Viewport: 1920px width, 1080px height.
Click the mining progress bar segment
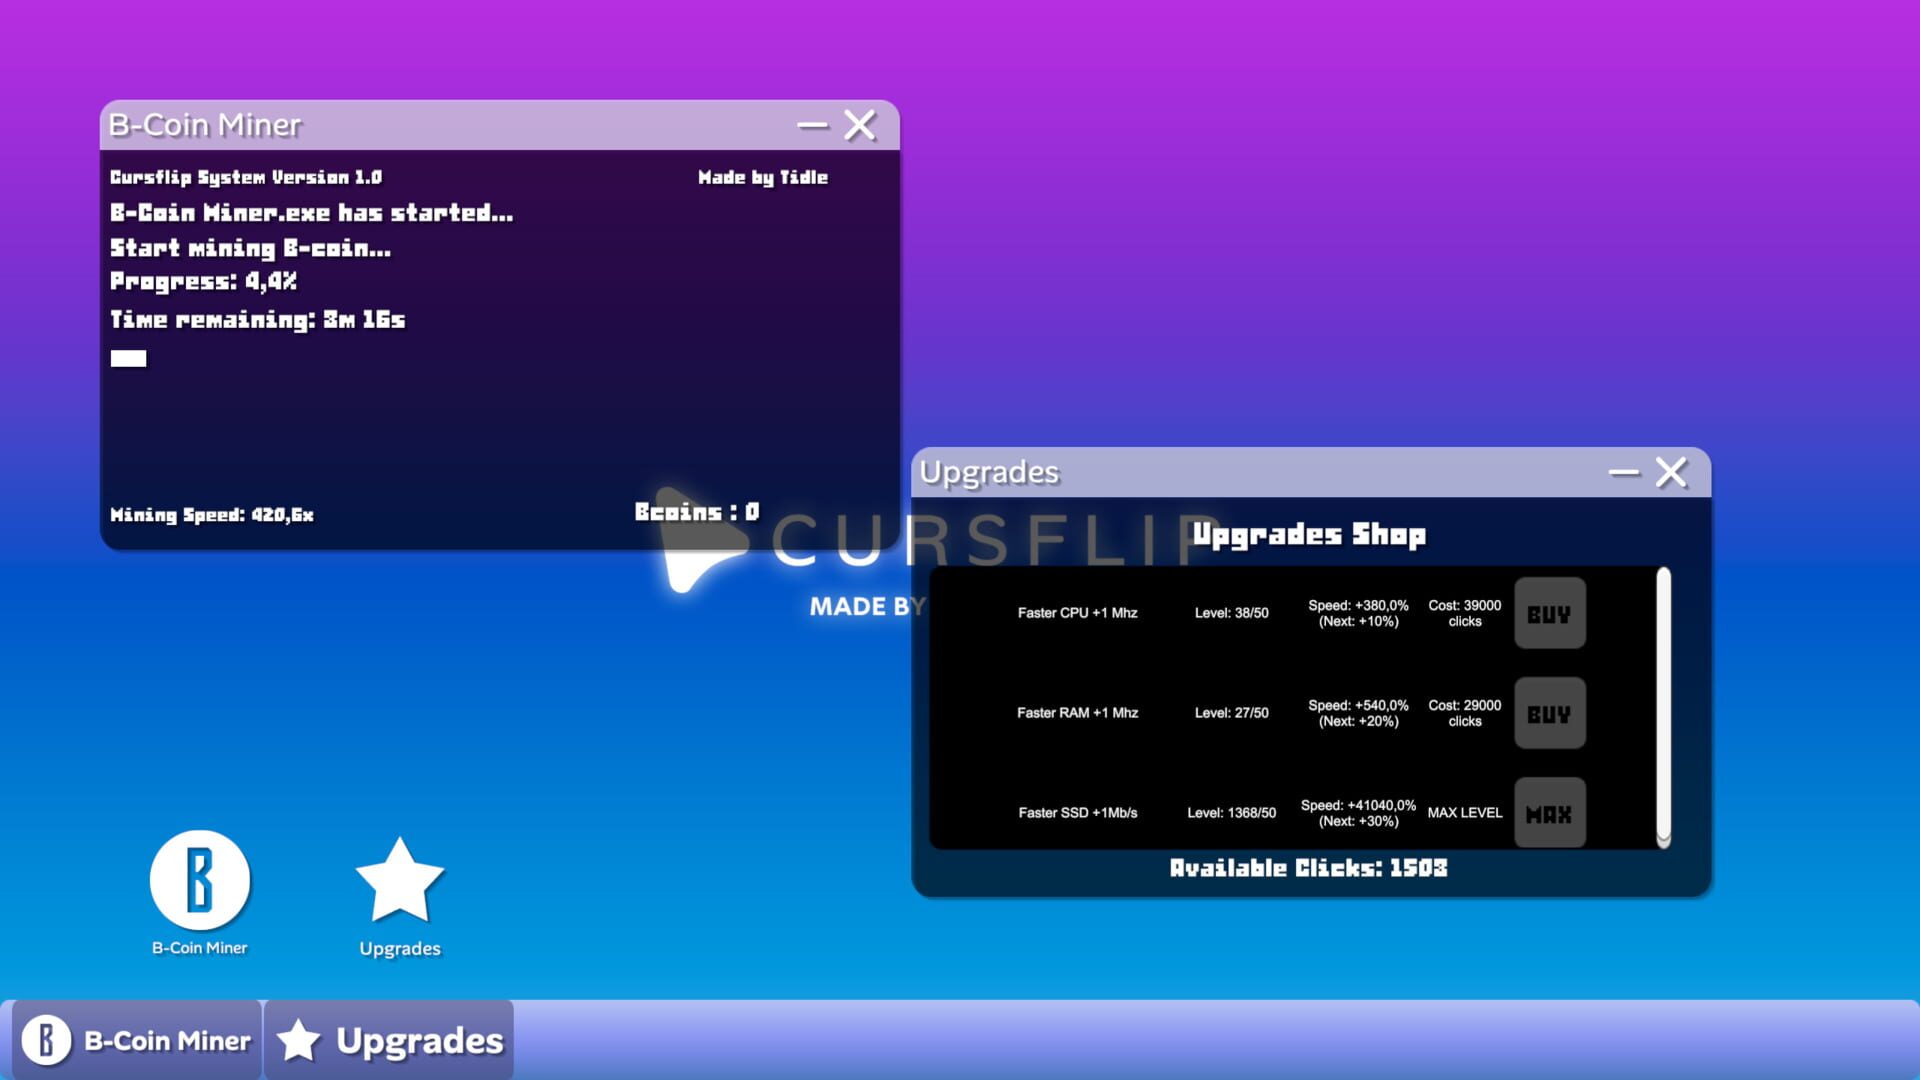pos(131,357)
